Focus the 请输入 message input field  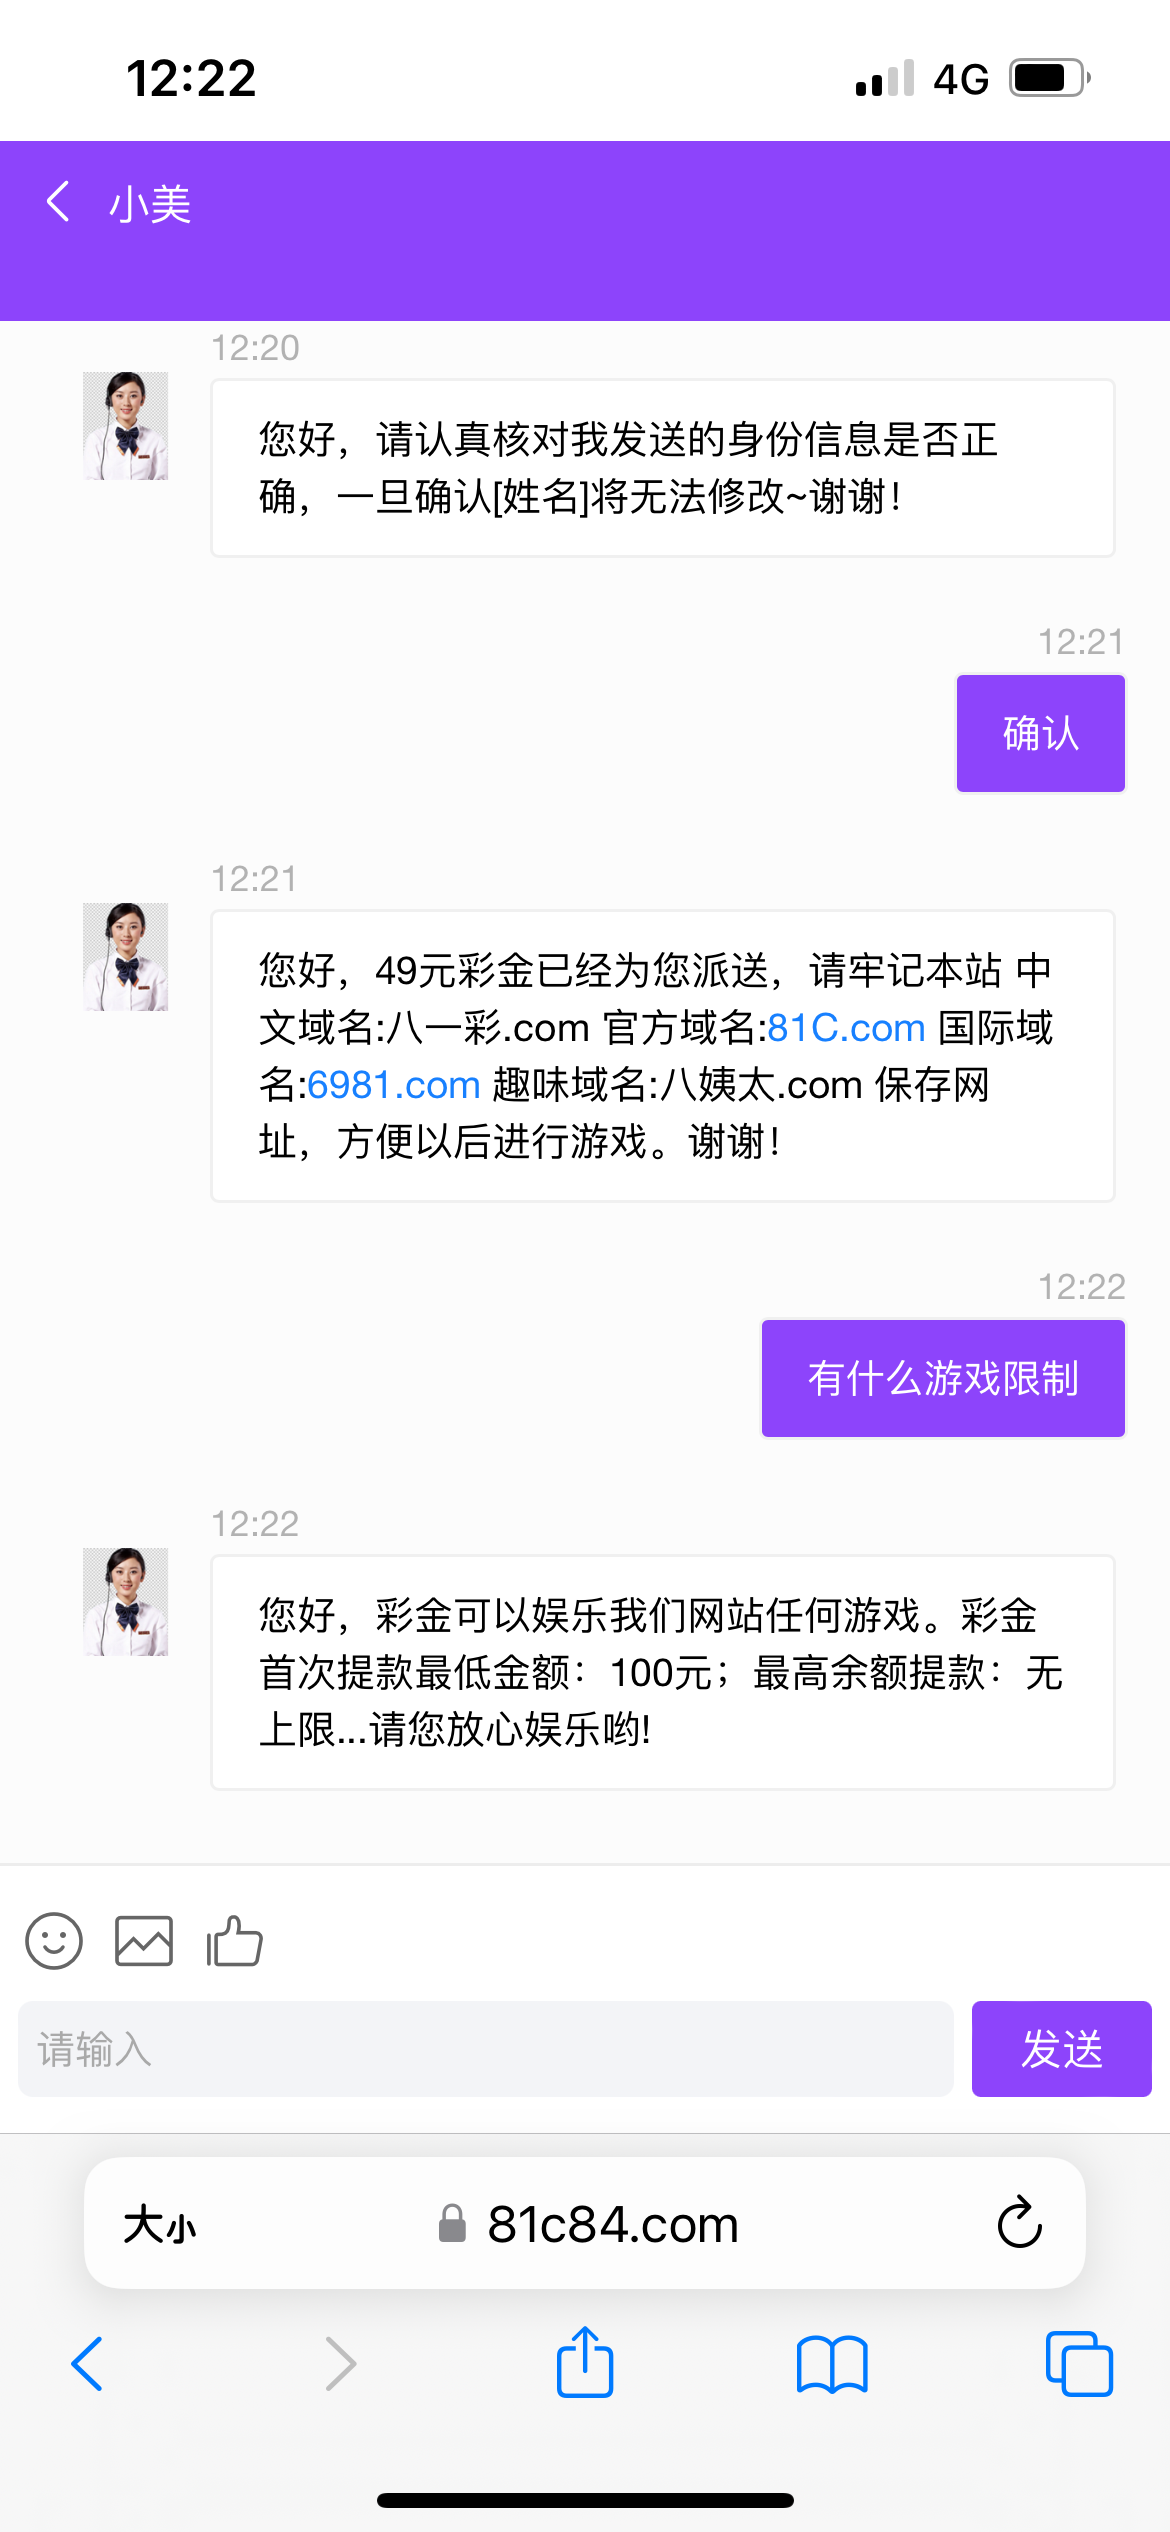485,2049
